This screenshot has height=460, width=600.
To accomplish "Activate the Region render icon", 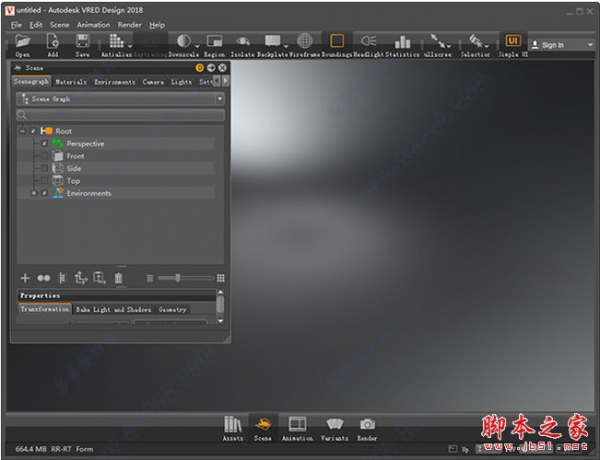I will 214,41.
